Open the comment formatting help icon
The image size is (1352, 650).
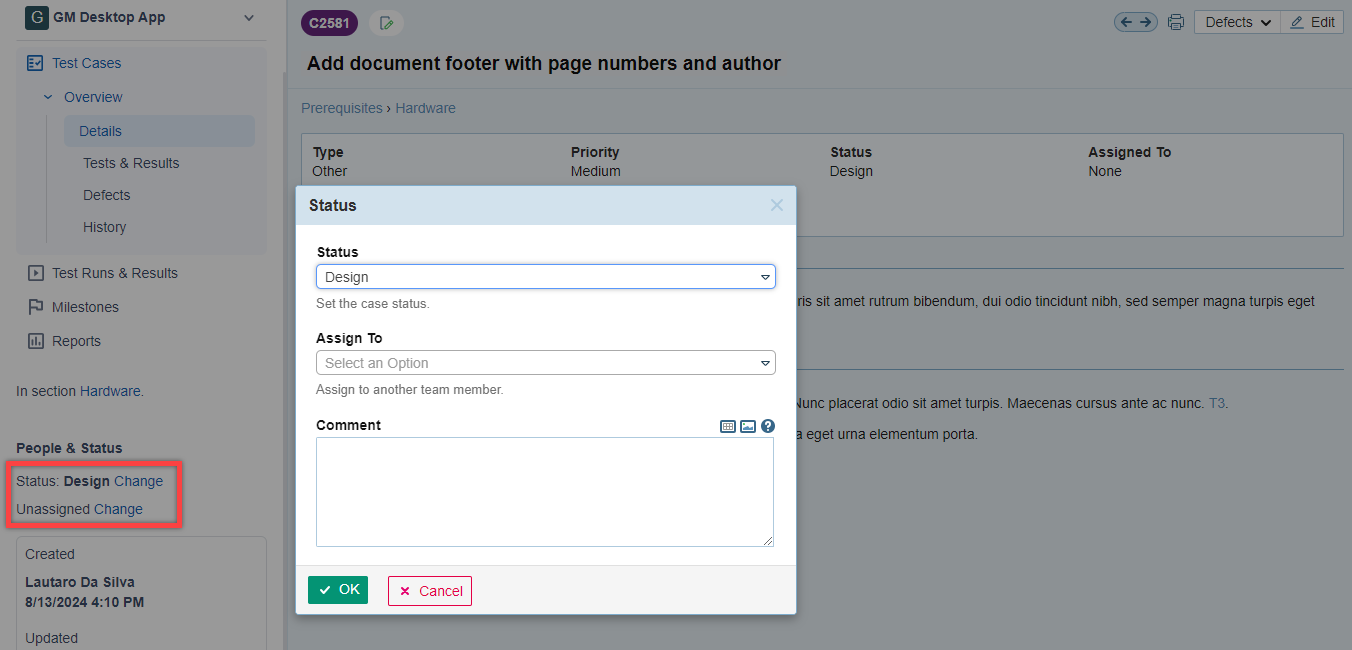tap(768, 426)
